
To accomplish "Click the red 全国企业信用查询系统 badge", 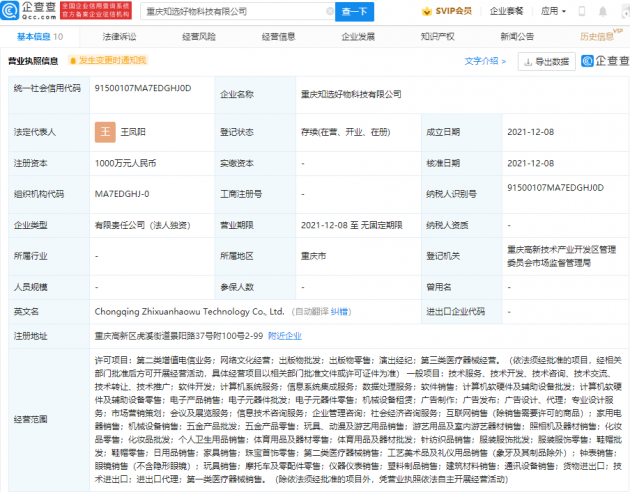I will [96, 11].
